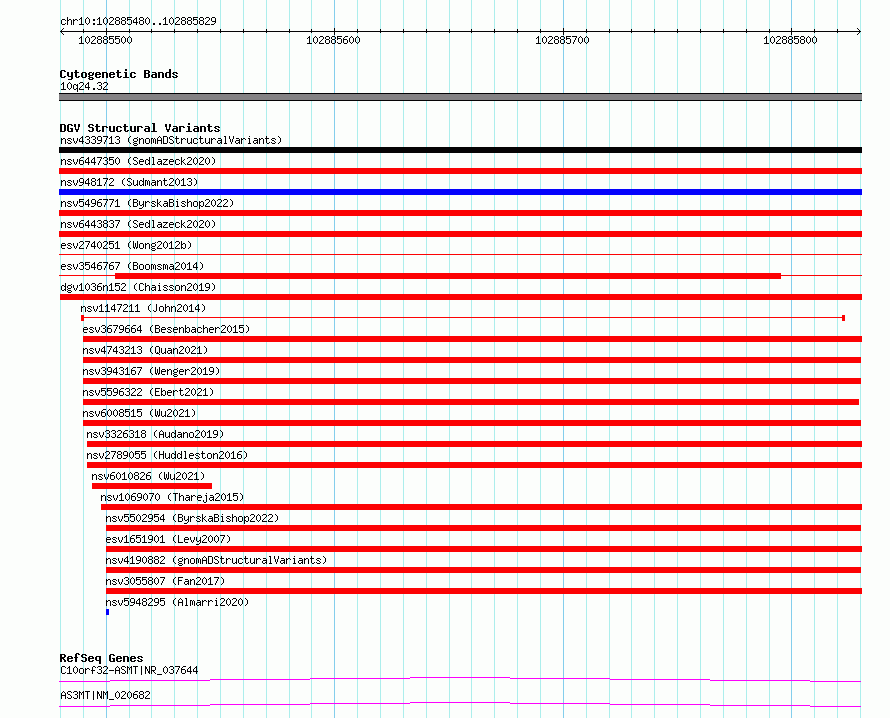Click the red nsv6447350 variant bar
This screenshot has width=890, height=718.
460,171
